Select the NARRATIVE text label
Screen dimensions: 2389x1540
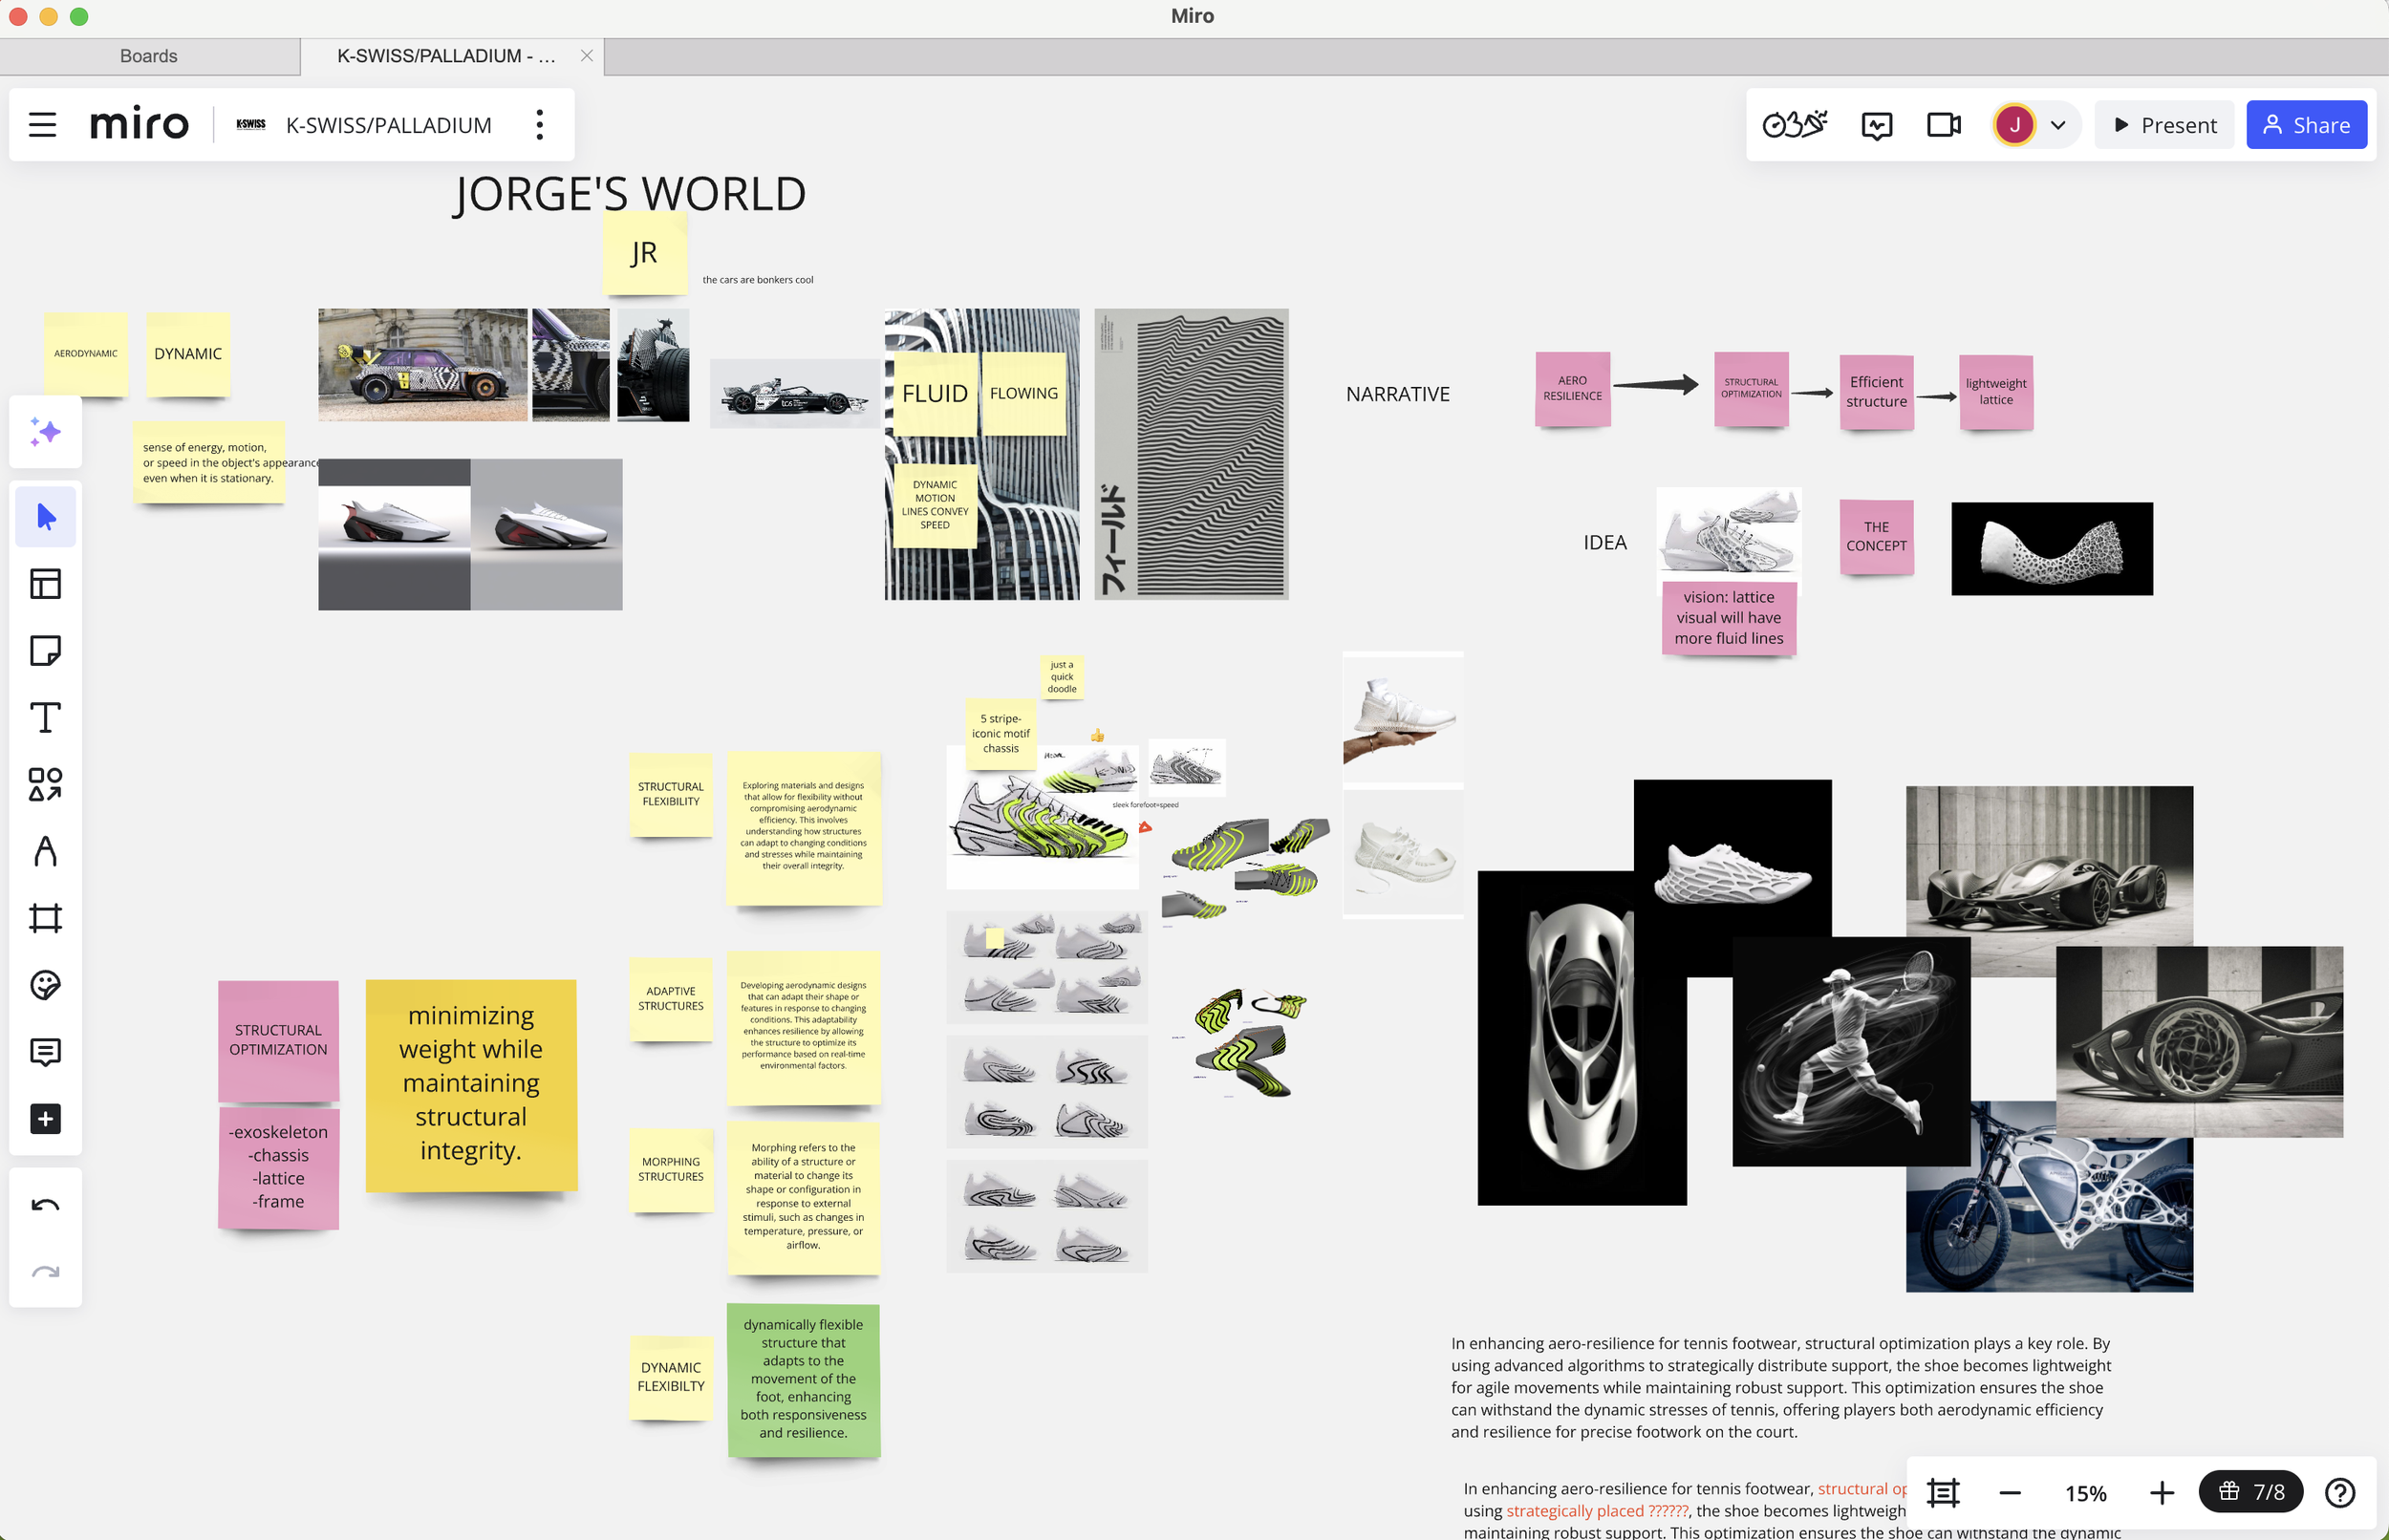tap(1398, 394)
